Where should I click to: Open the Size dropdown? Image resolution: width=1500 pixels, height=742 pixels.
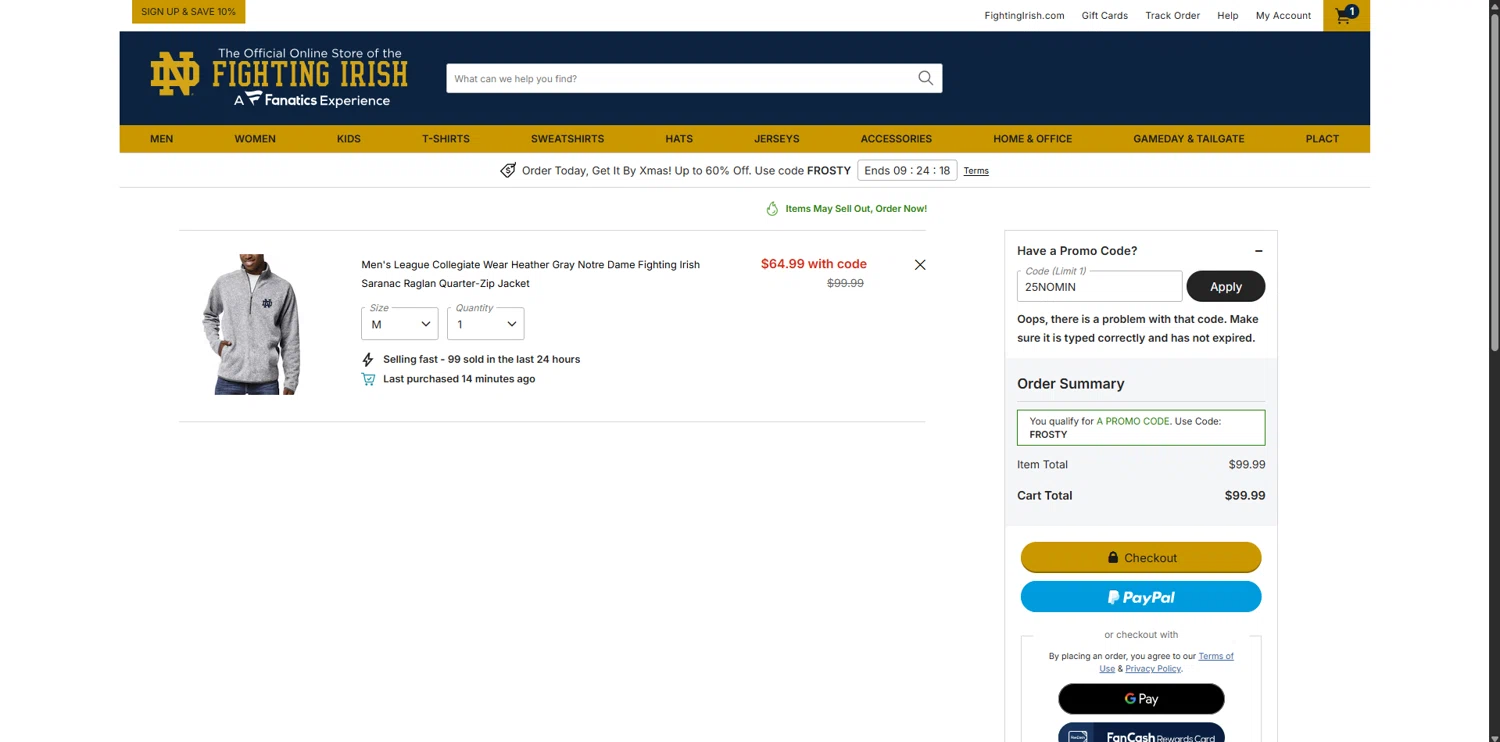point(400,323)
